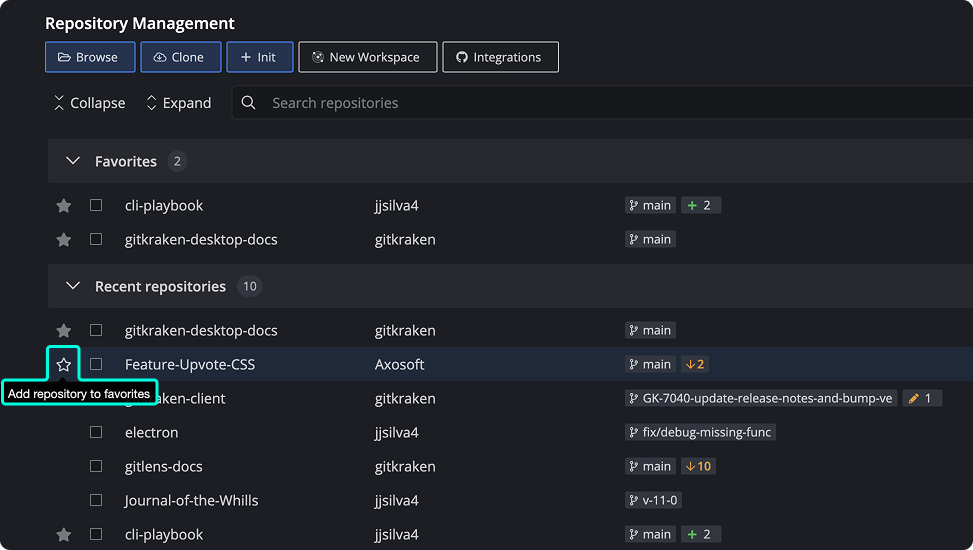Screen dimensions: 973x550
Task: Click the magnifier icon in the search bar
Action: click(x=249, y=103)
